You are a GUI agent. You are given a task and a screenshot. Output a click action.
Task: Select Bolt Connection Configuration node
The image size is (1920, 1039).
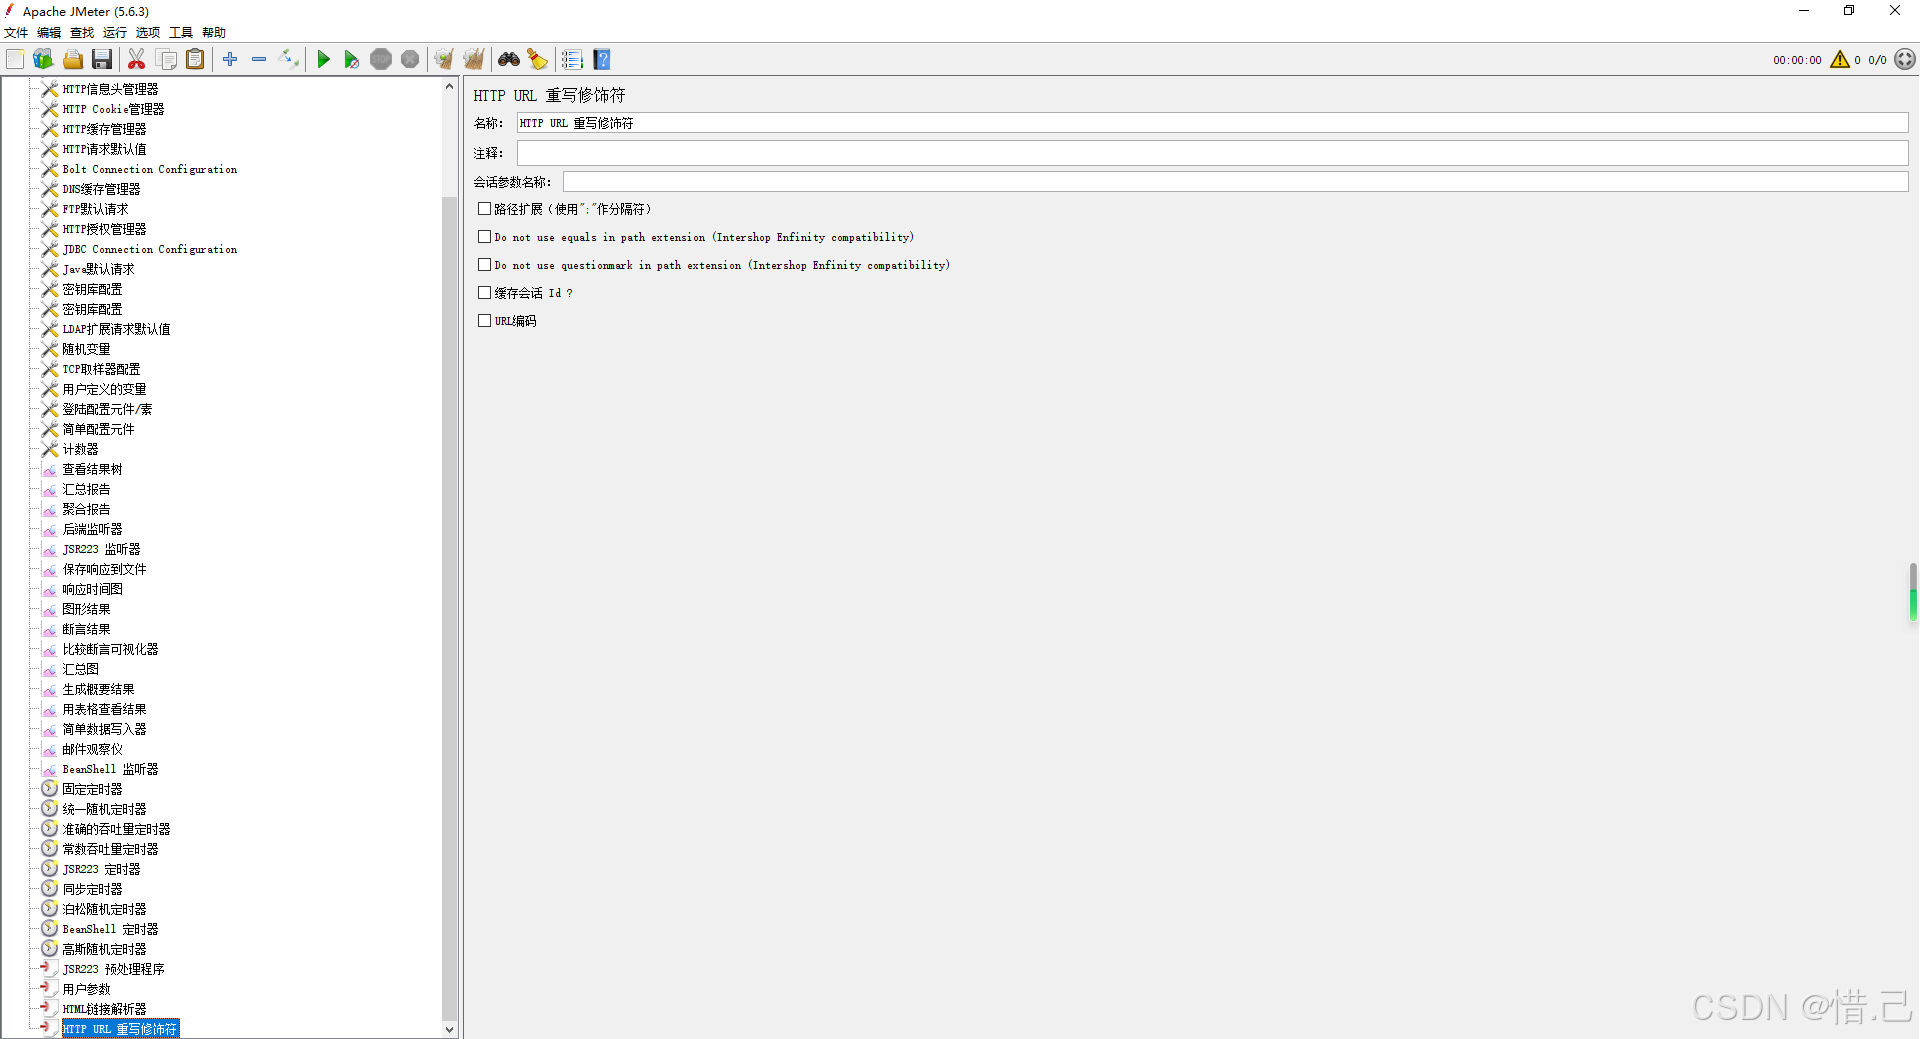pos(150,169)
